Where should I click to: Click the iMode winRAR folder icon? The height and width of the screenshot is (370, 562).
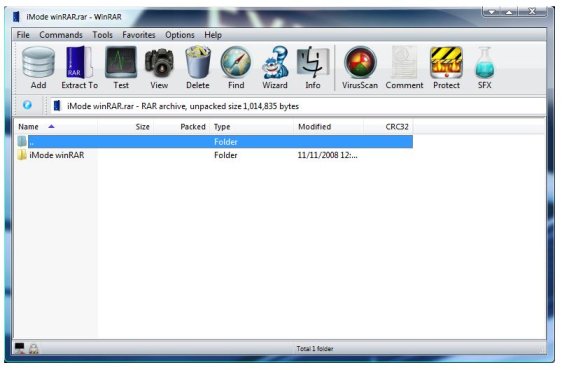coord(22,155)
